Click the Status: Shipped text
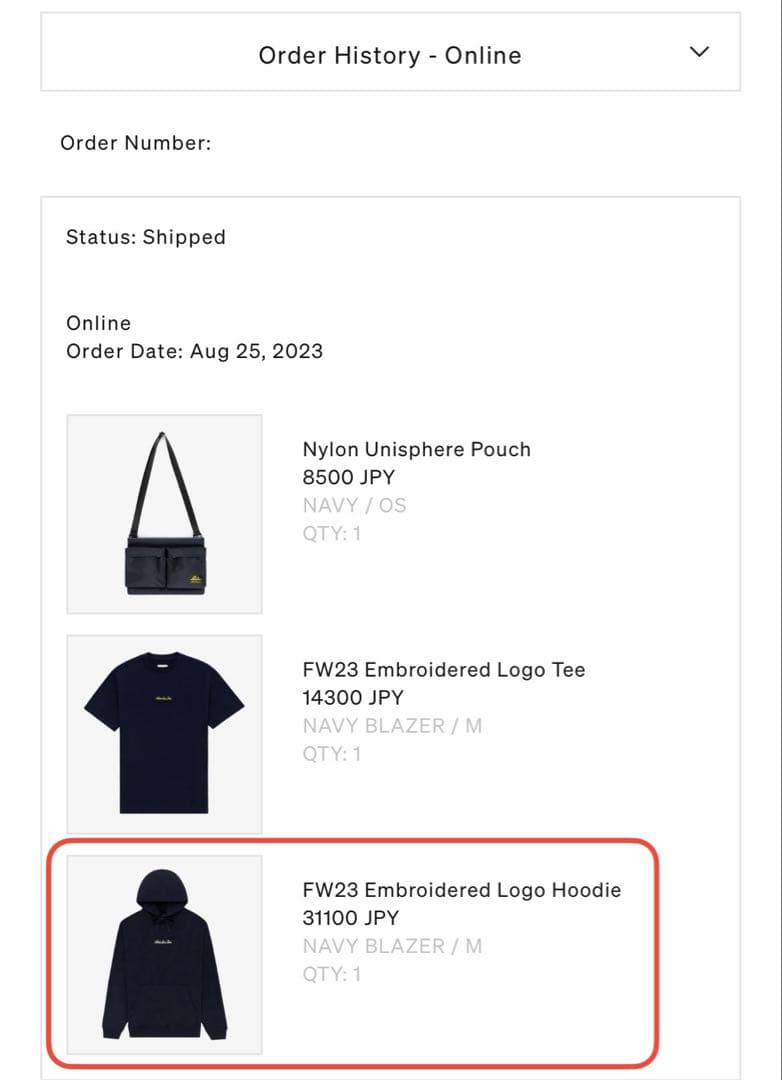The height and width of the screenshot is (1080, 782). coord(146,237)
